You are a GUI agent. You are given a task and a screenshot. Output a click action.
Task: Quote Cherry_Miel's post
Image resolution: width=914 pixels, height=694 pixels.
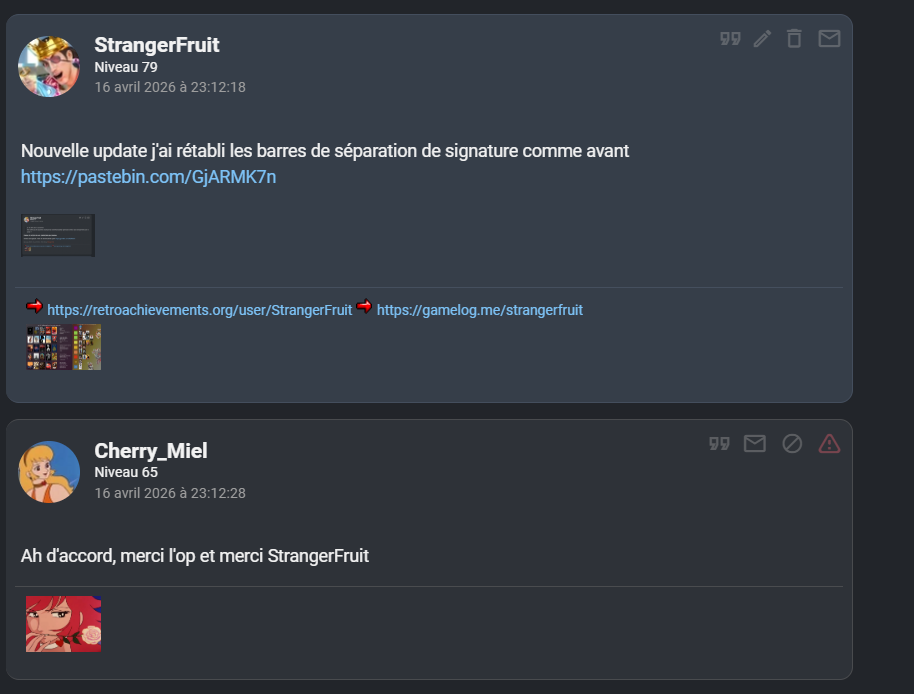[x=719, y=444]
